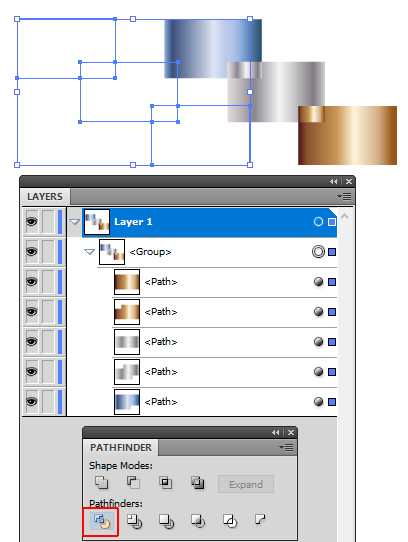Click <Group> selection indicator square
408x542 pixels.
coord(332,252)
